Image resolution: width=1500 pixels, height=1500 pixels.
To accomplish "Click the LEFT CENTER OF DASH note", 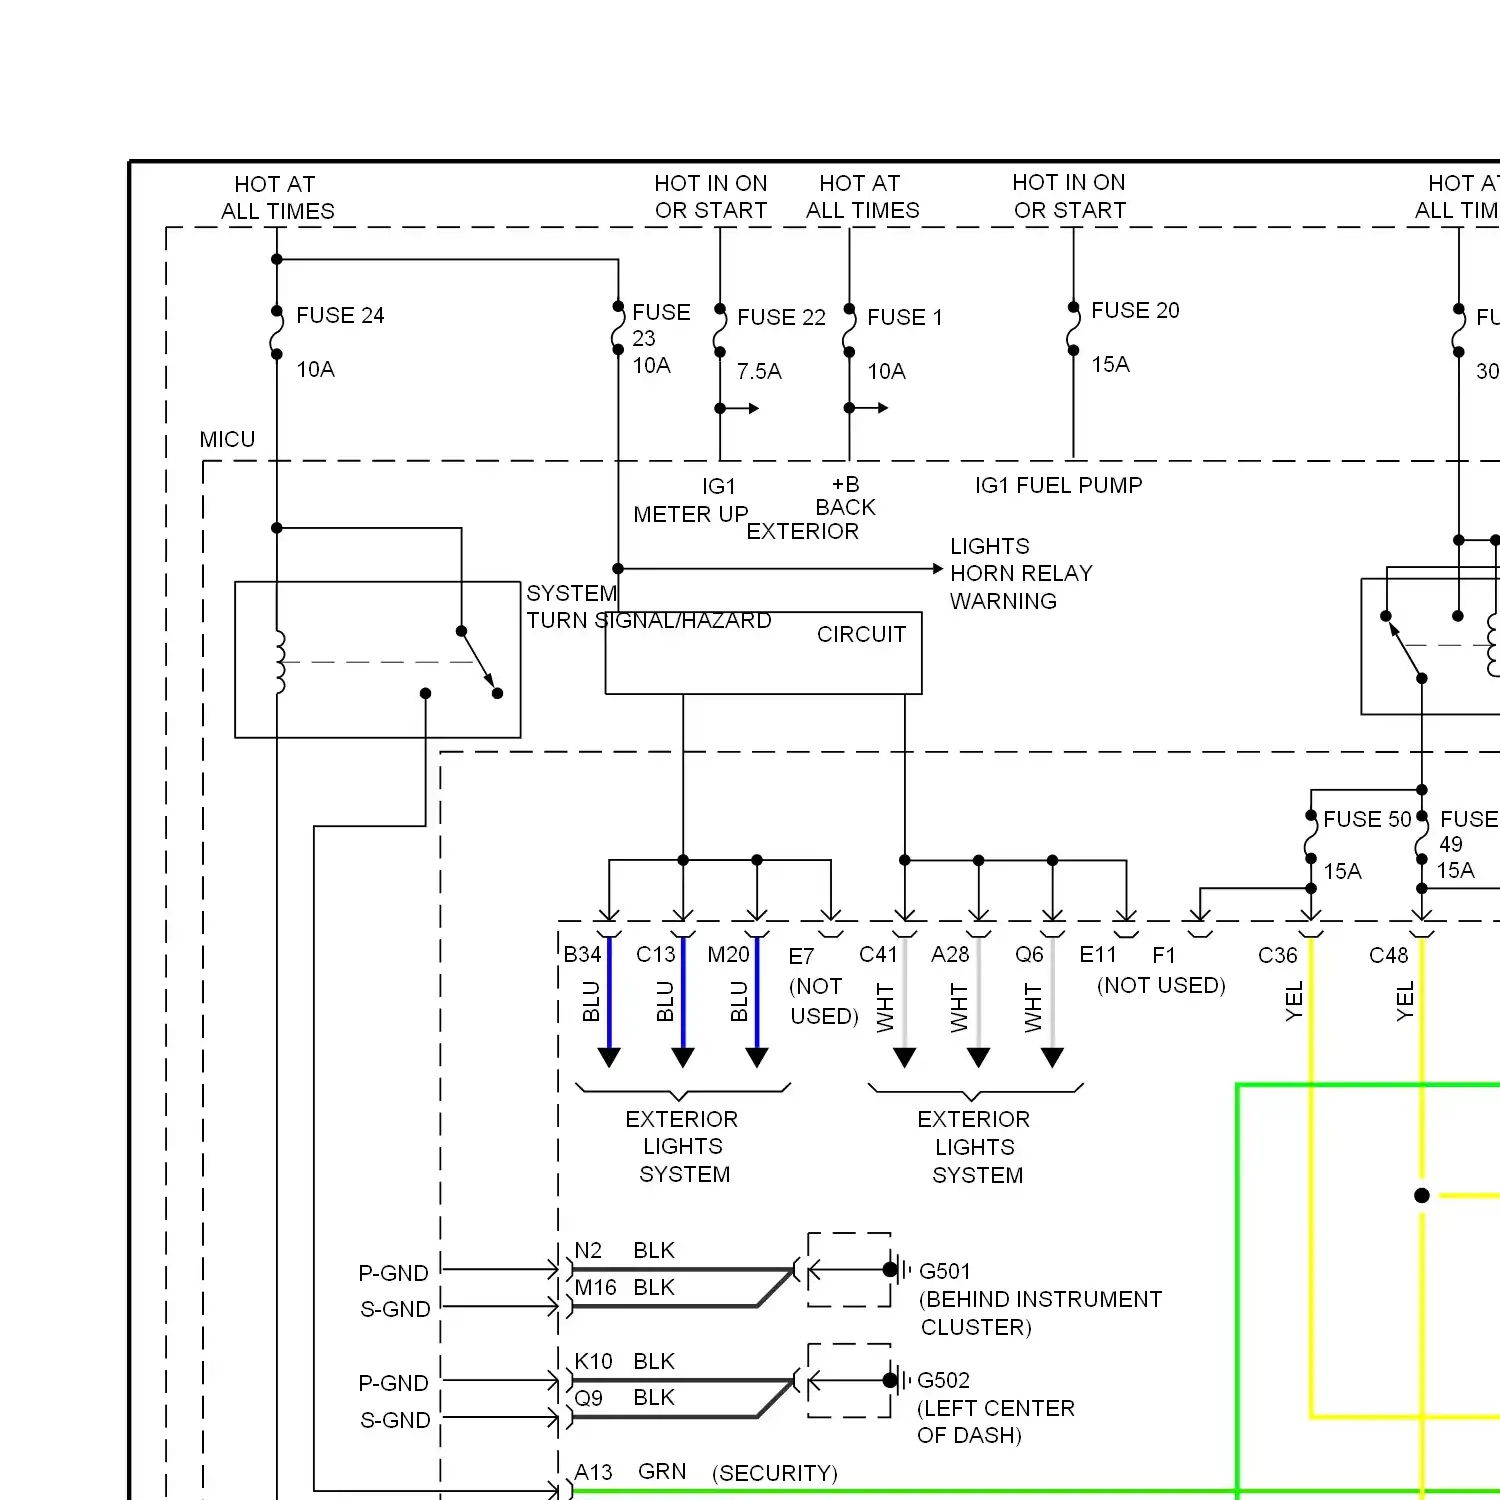I will [995, 1421].
